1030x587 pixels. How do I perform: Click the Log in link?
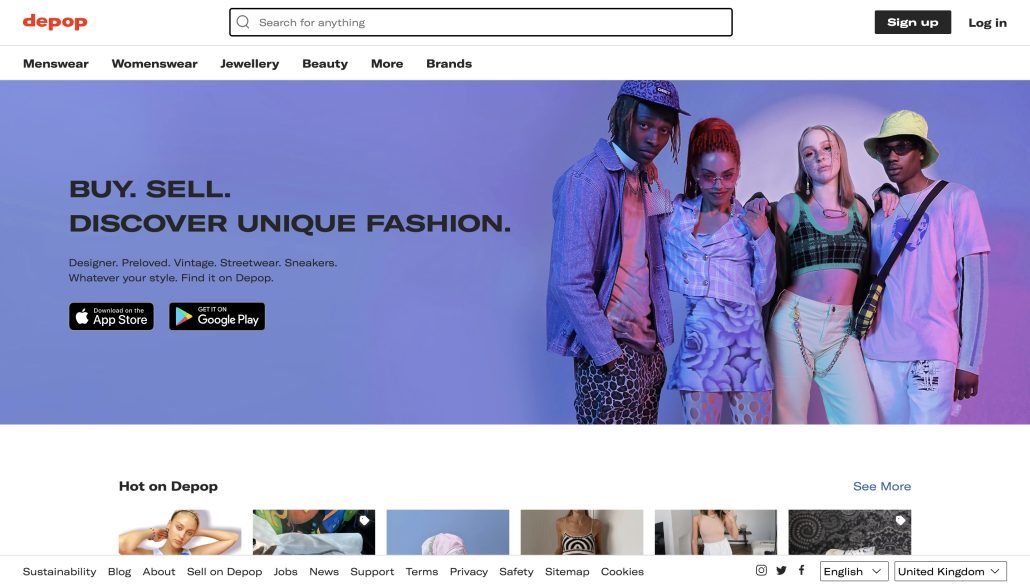coord(987,22)
